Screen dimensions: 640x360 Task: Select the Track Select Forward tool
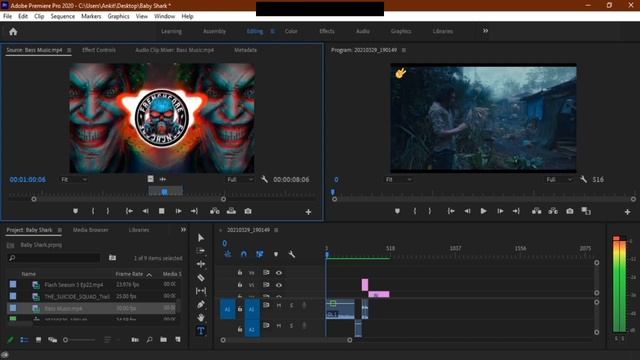coord(201,251)
